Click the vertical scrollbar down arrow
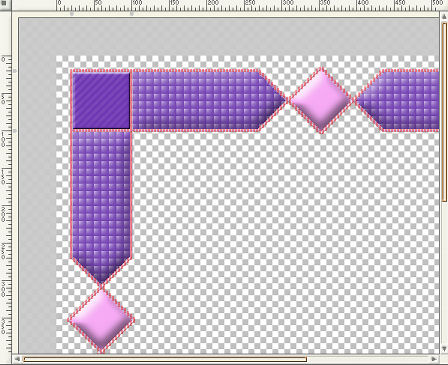The height and width of the screenshot is (365, 448). click(444, 348)
